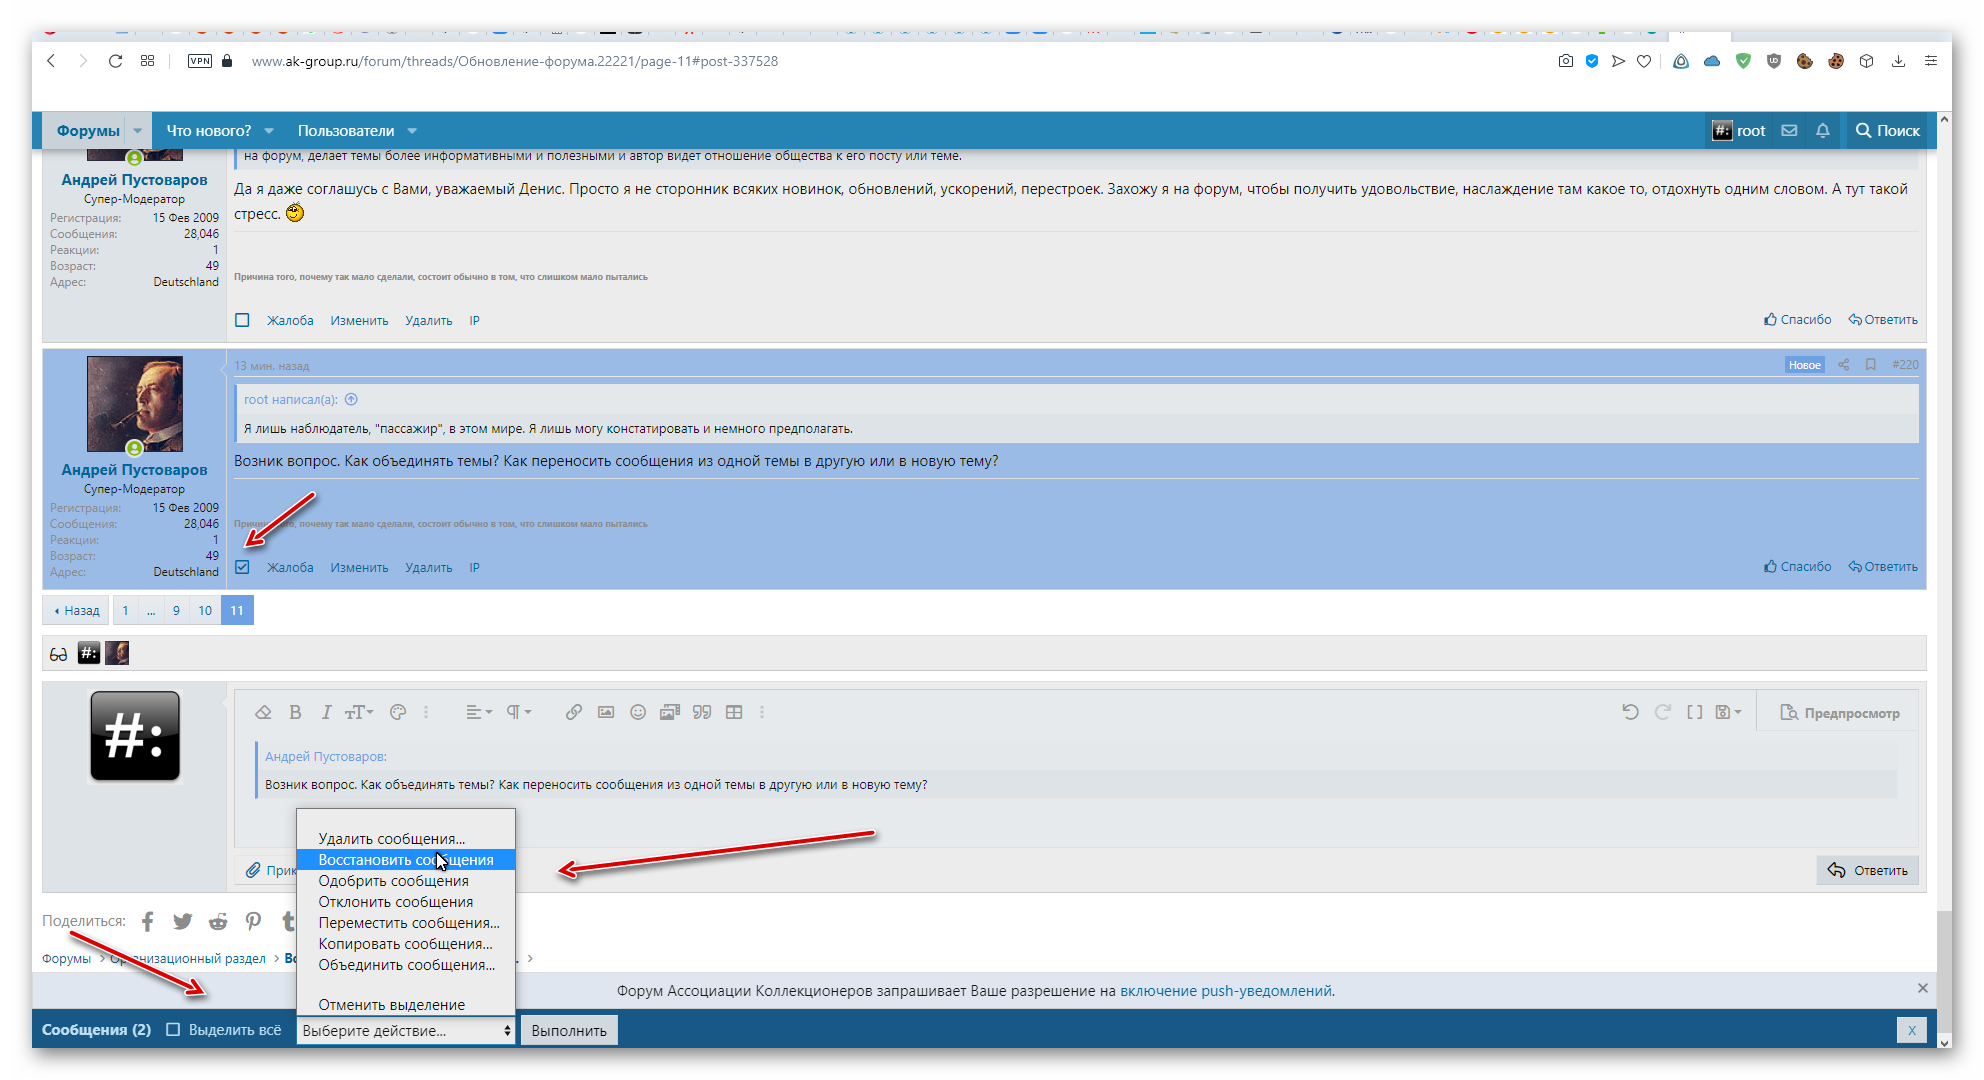Open the root user account menu
This screenshot has width=1984, height=1080.
pos(1739,130)
